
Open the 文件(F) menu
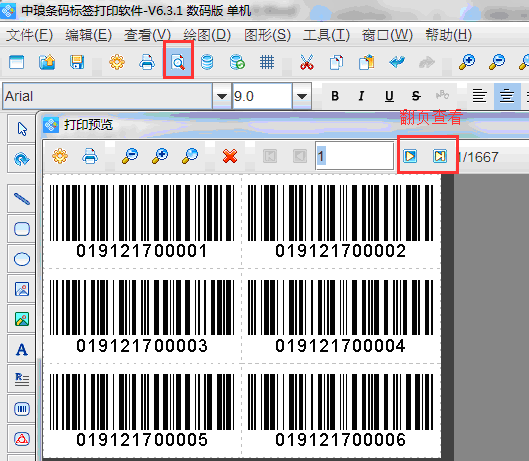click(x=29, y=35)
